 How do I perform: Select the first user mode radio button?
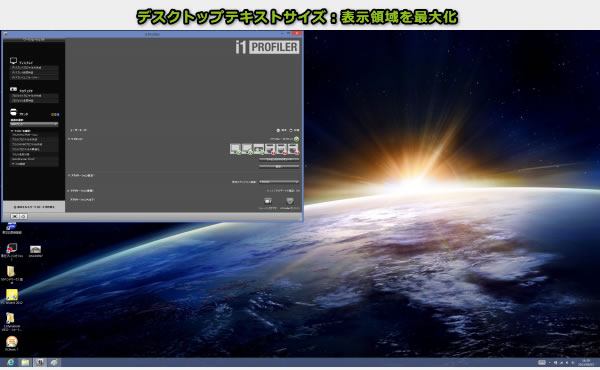[278, 130]
